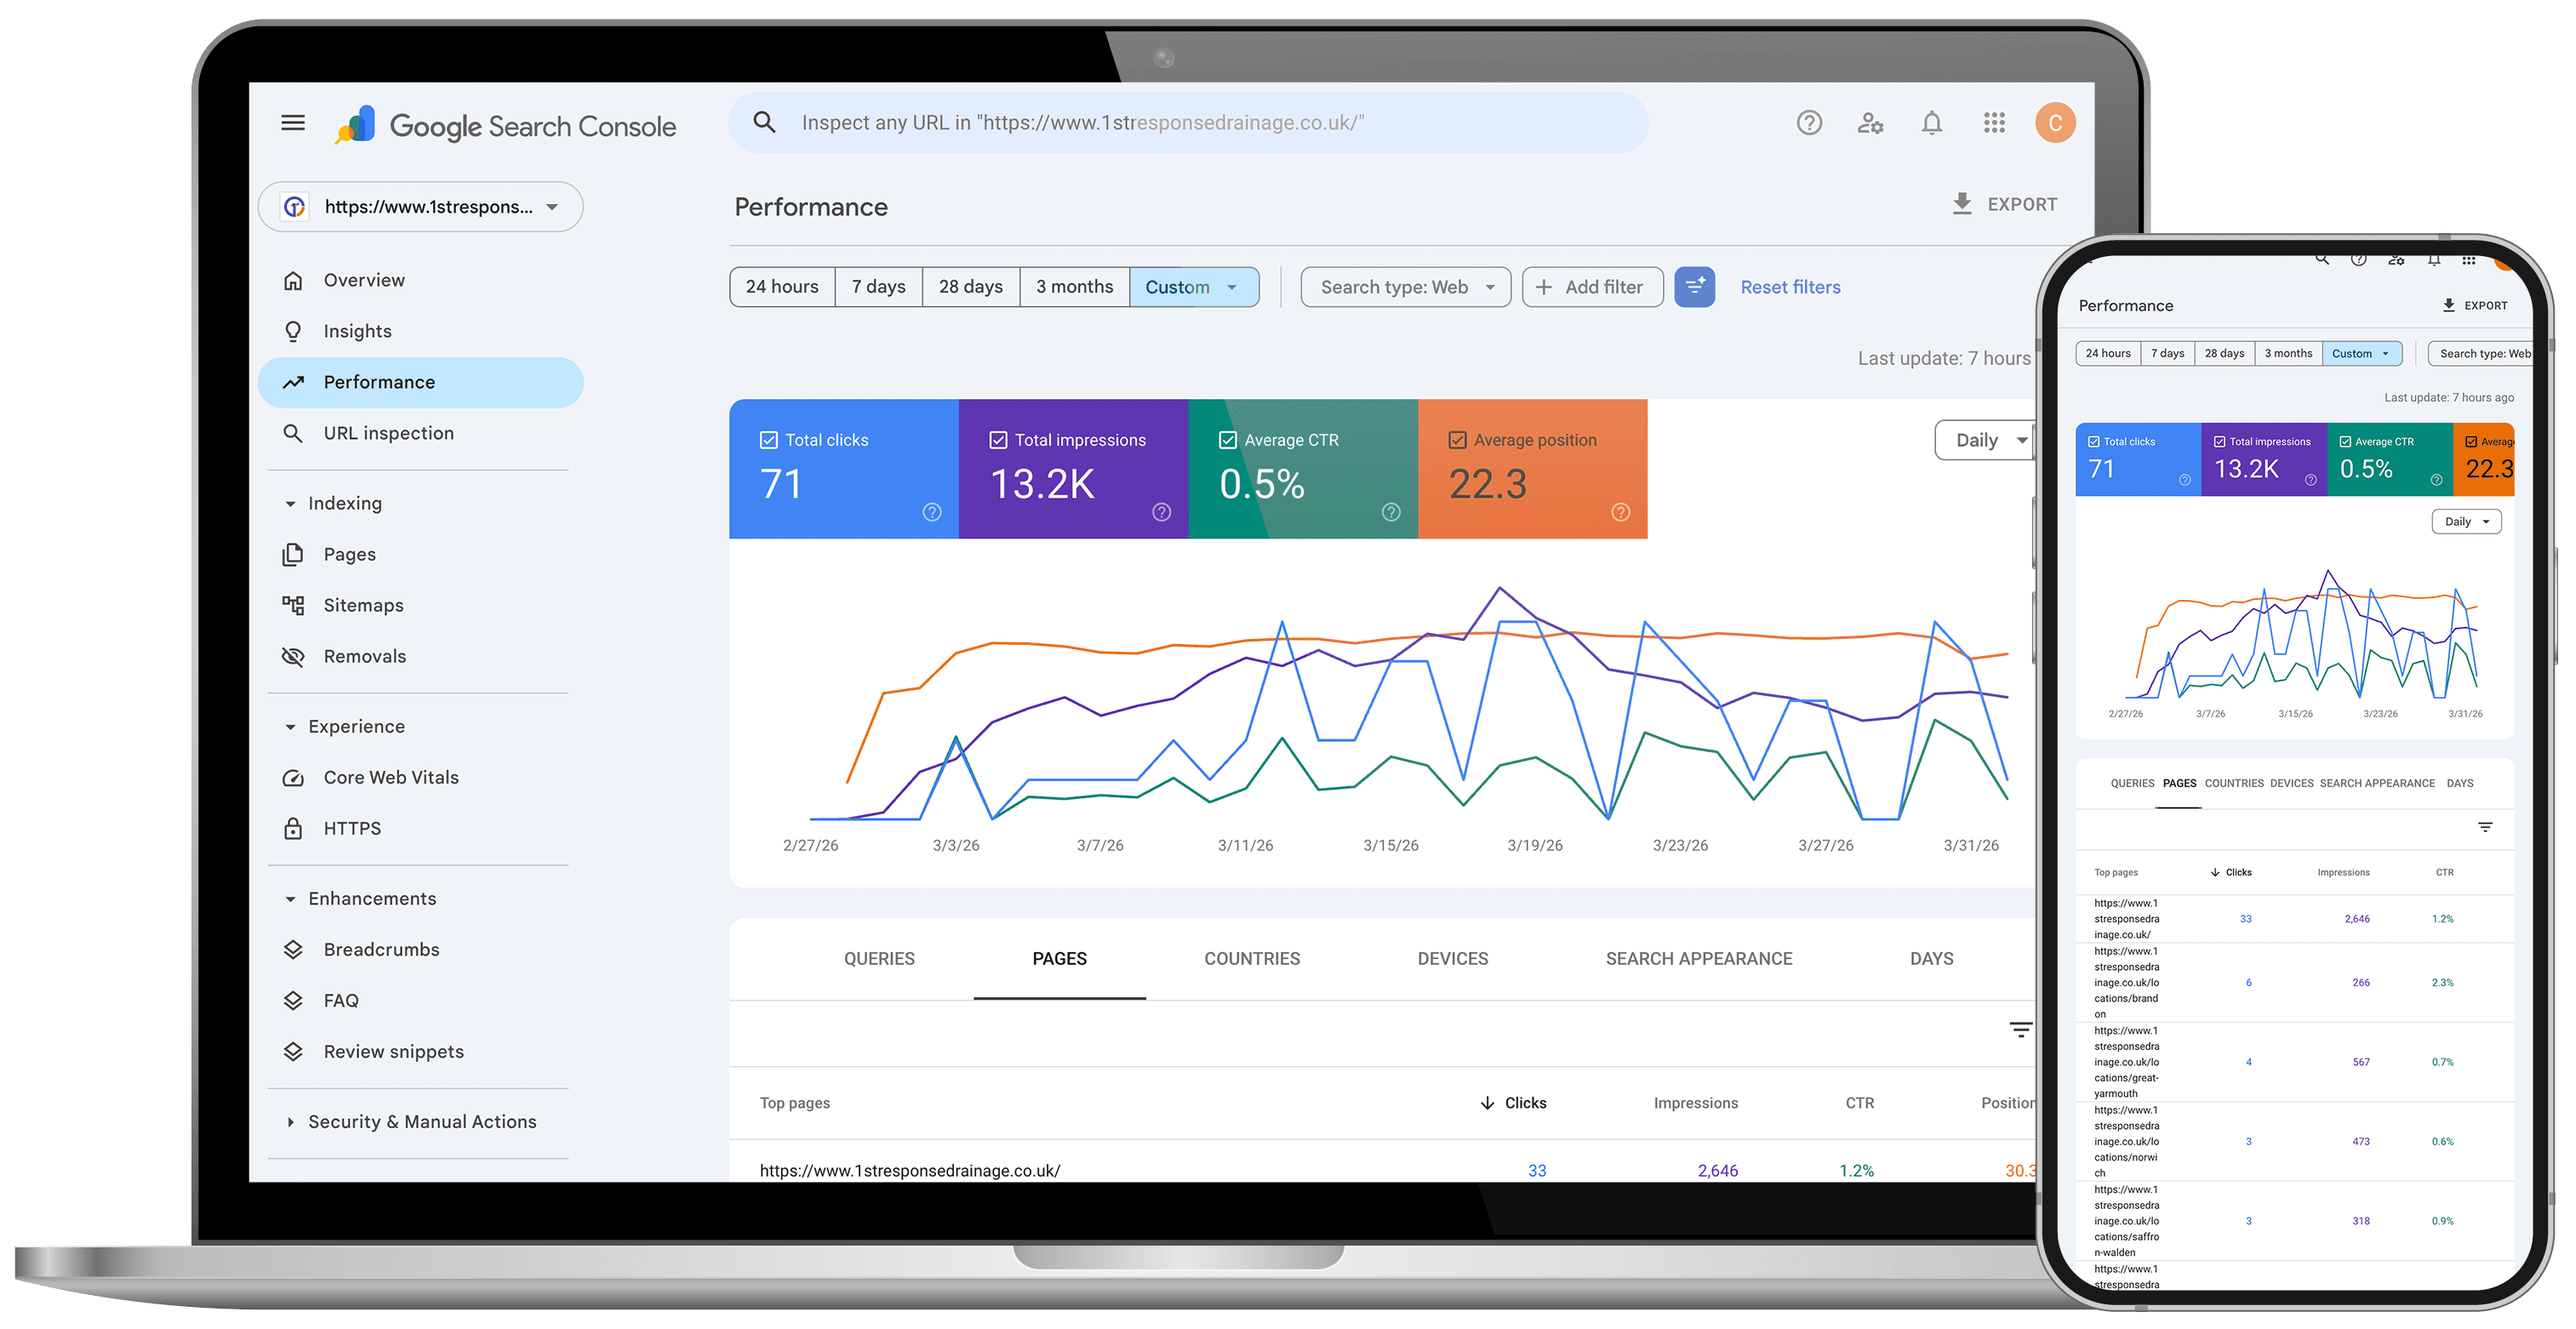Click the laptop row URL "https://www.1stresponsedrainage.co.uk/"
The height and width of the screenshot is (1329, 2576).
click(910, 1170)
